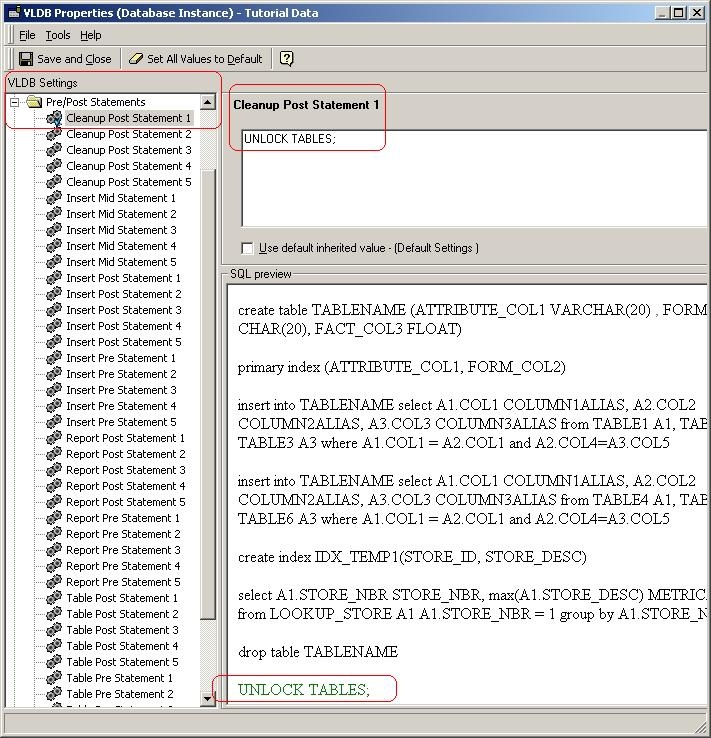Viewport: 711px width, 738px height.
Task: Select Report Post Statement 5 in the tree
Action: [125, 502]
